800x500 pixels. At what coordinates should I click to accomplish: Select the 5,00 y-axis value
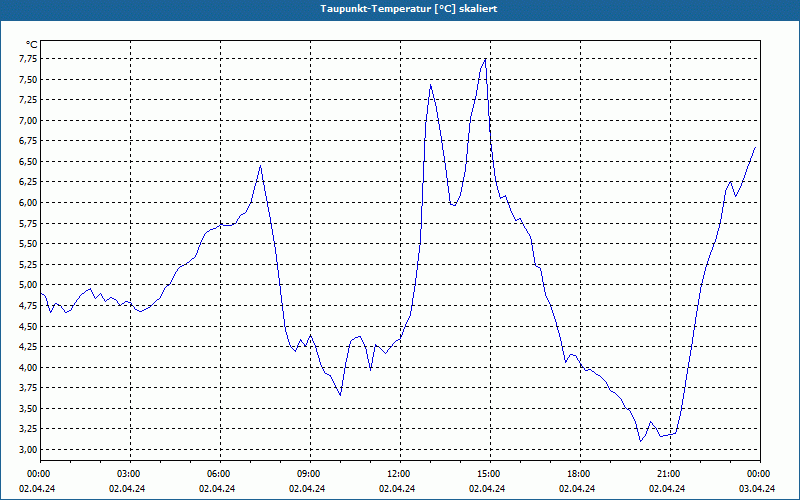click(28, 285)
